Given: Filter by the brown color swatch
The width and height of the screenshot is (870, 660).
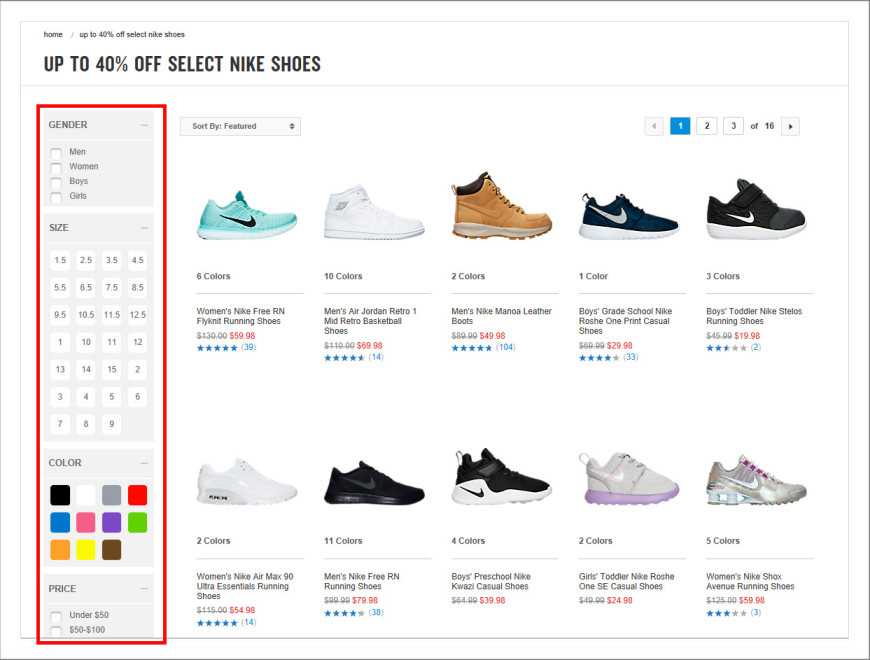Looking at the screenshot, I should click(x=112, y=550).
